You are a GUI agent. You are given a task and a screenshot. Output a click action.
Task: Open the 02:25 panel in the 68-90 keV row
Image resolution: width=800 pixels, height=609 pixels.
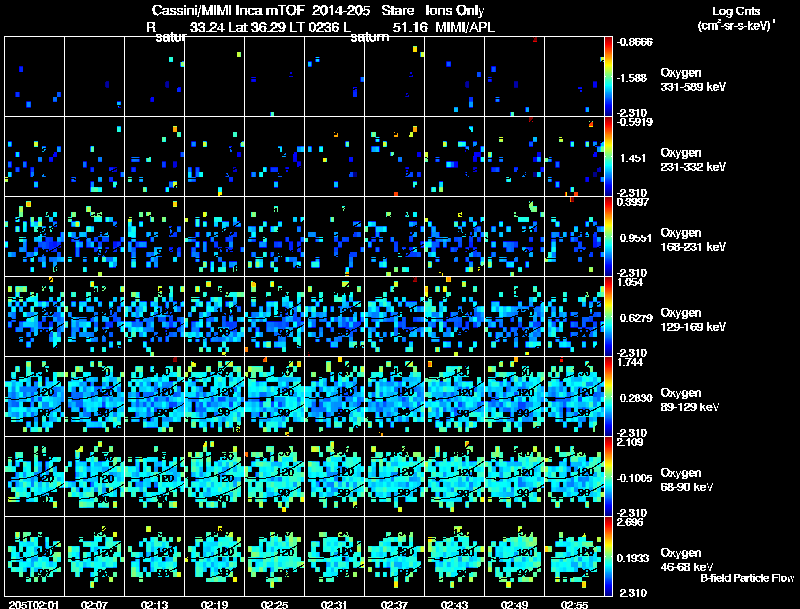coord(274,476)
